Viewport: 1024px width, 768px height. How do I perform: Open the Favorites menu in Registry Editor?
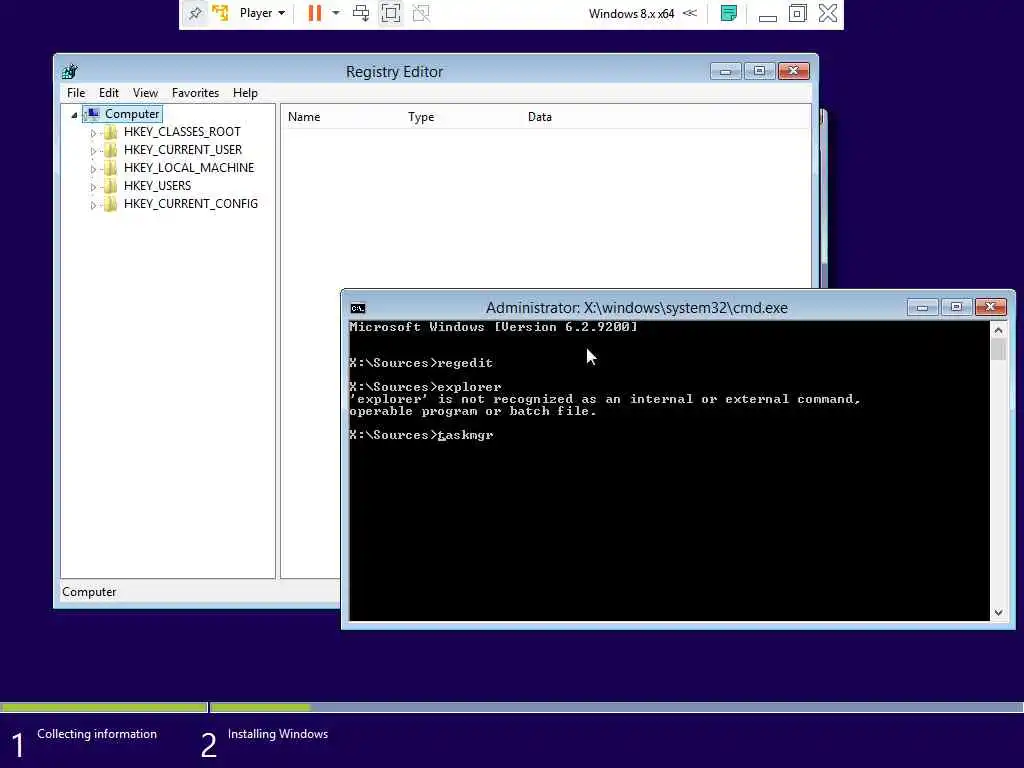coord(195,93)
